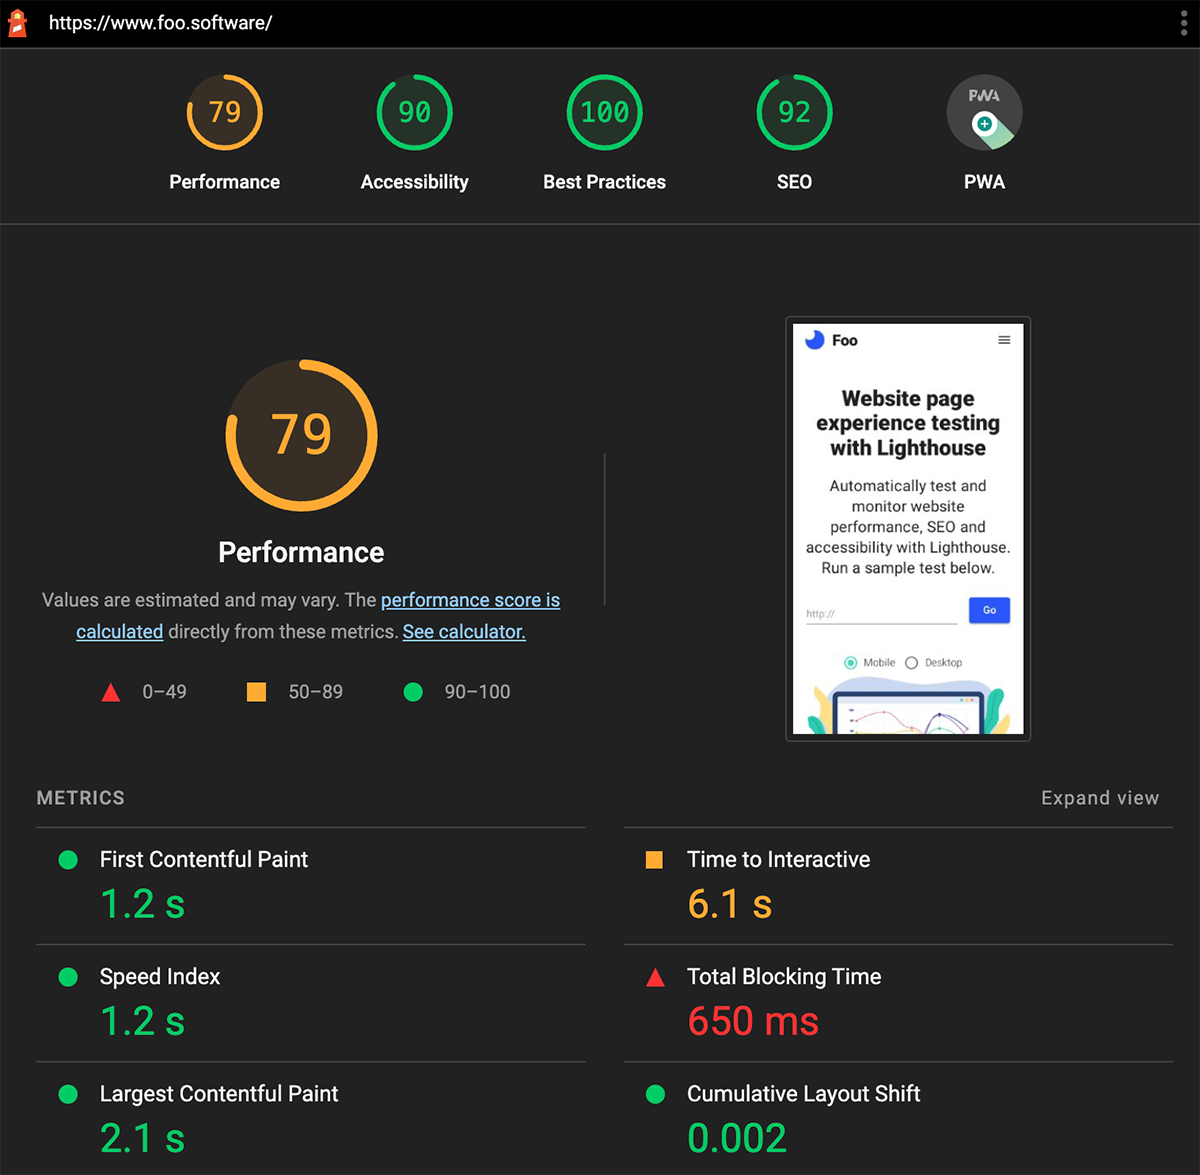Click the Best Practices 100 gauge
This screenshot has width=1200, height=1175.
point(605,112)
